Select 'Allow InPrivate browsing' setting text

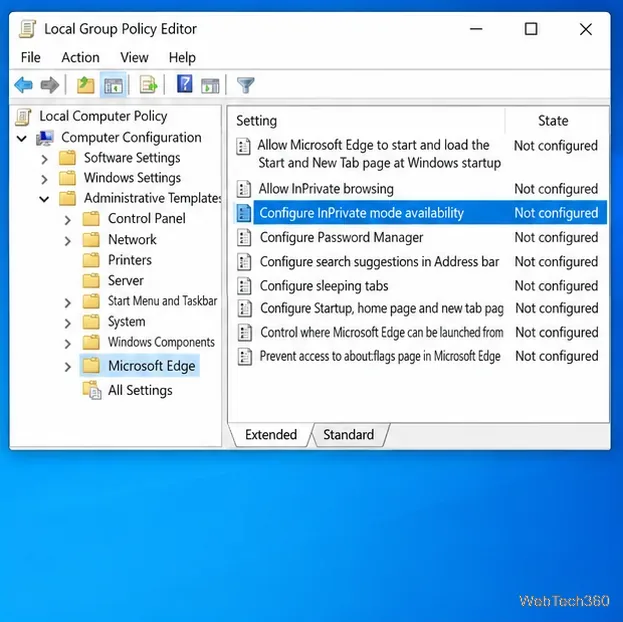click(x=326, y=189)
